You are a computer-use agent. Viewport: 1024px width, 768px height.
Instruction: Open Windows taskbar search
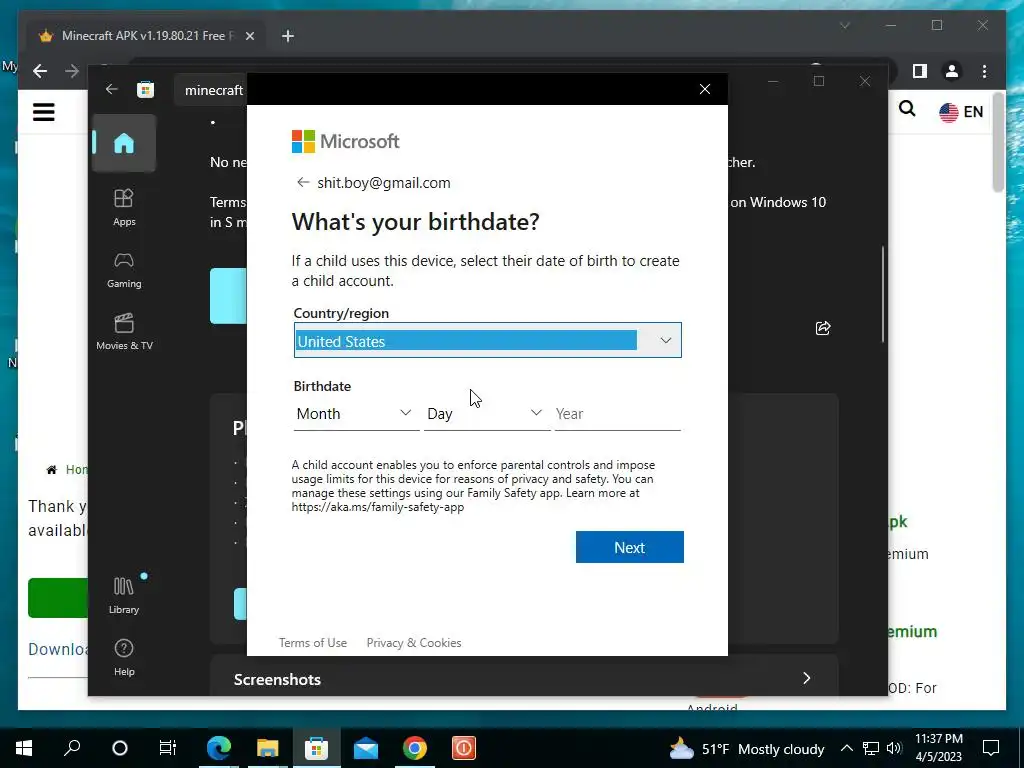[72, 748]
